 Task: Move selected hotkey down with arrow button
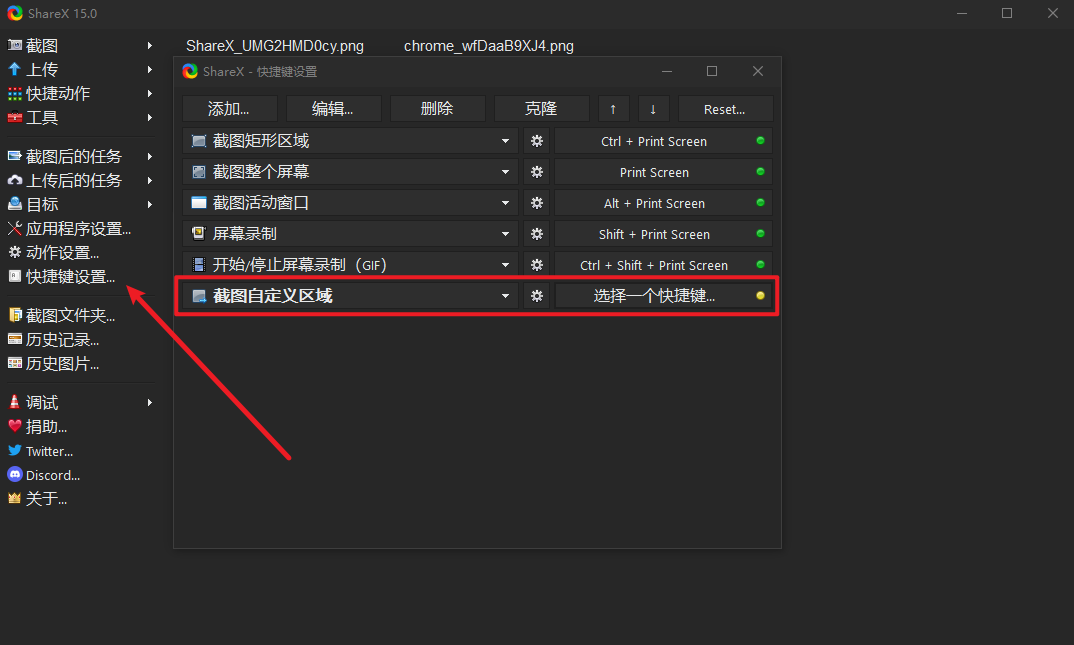coord(653,109)
